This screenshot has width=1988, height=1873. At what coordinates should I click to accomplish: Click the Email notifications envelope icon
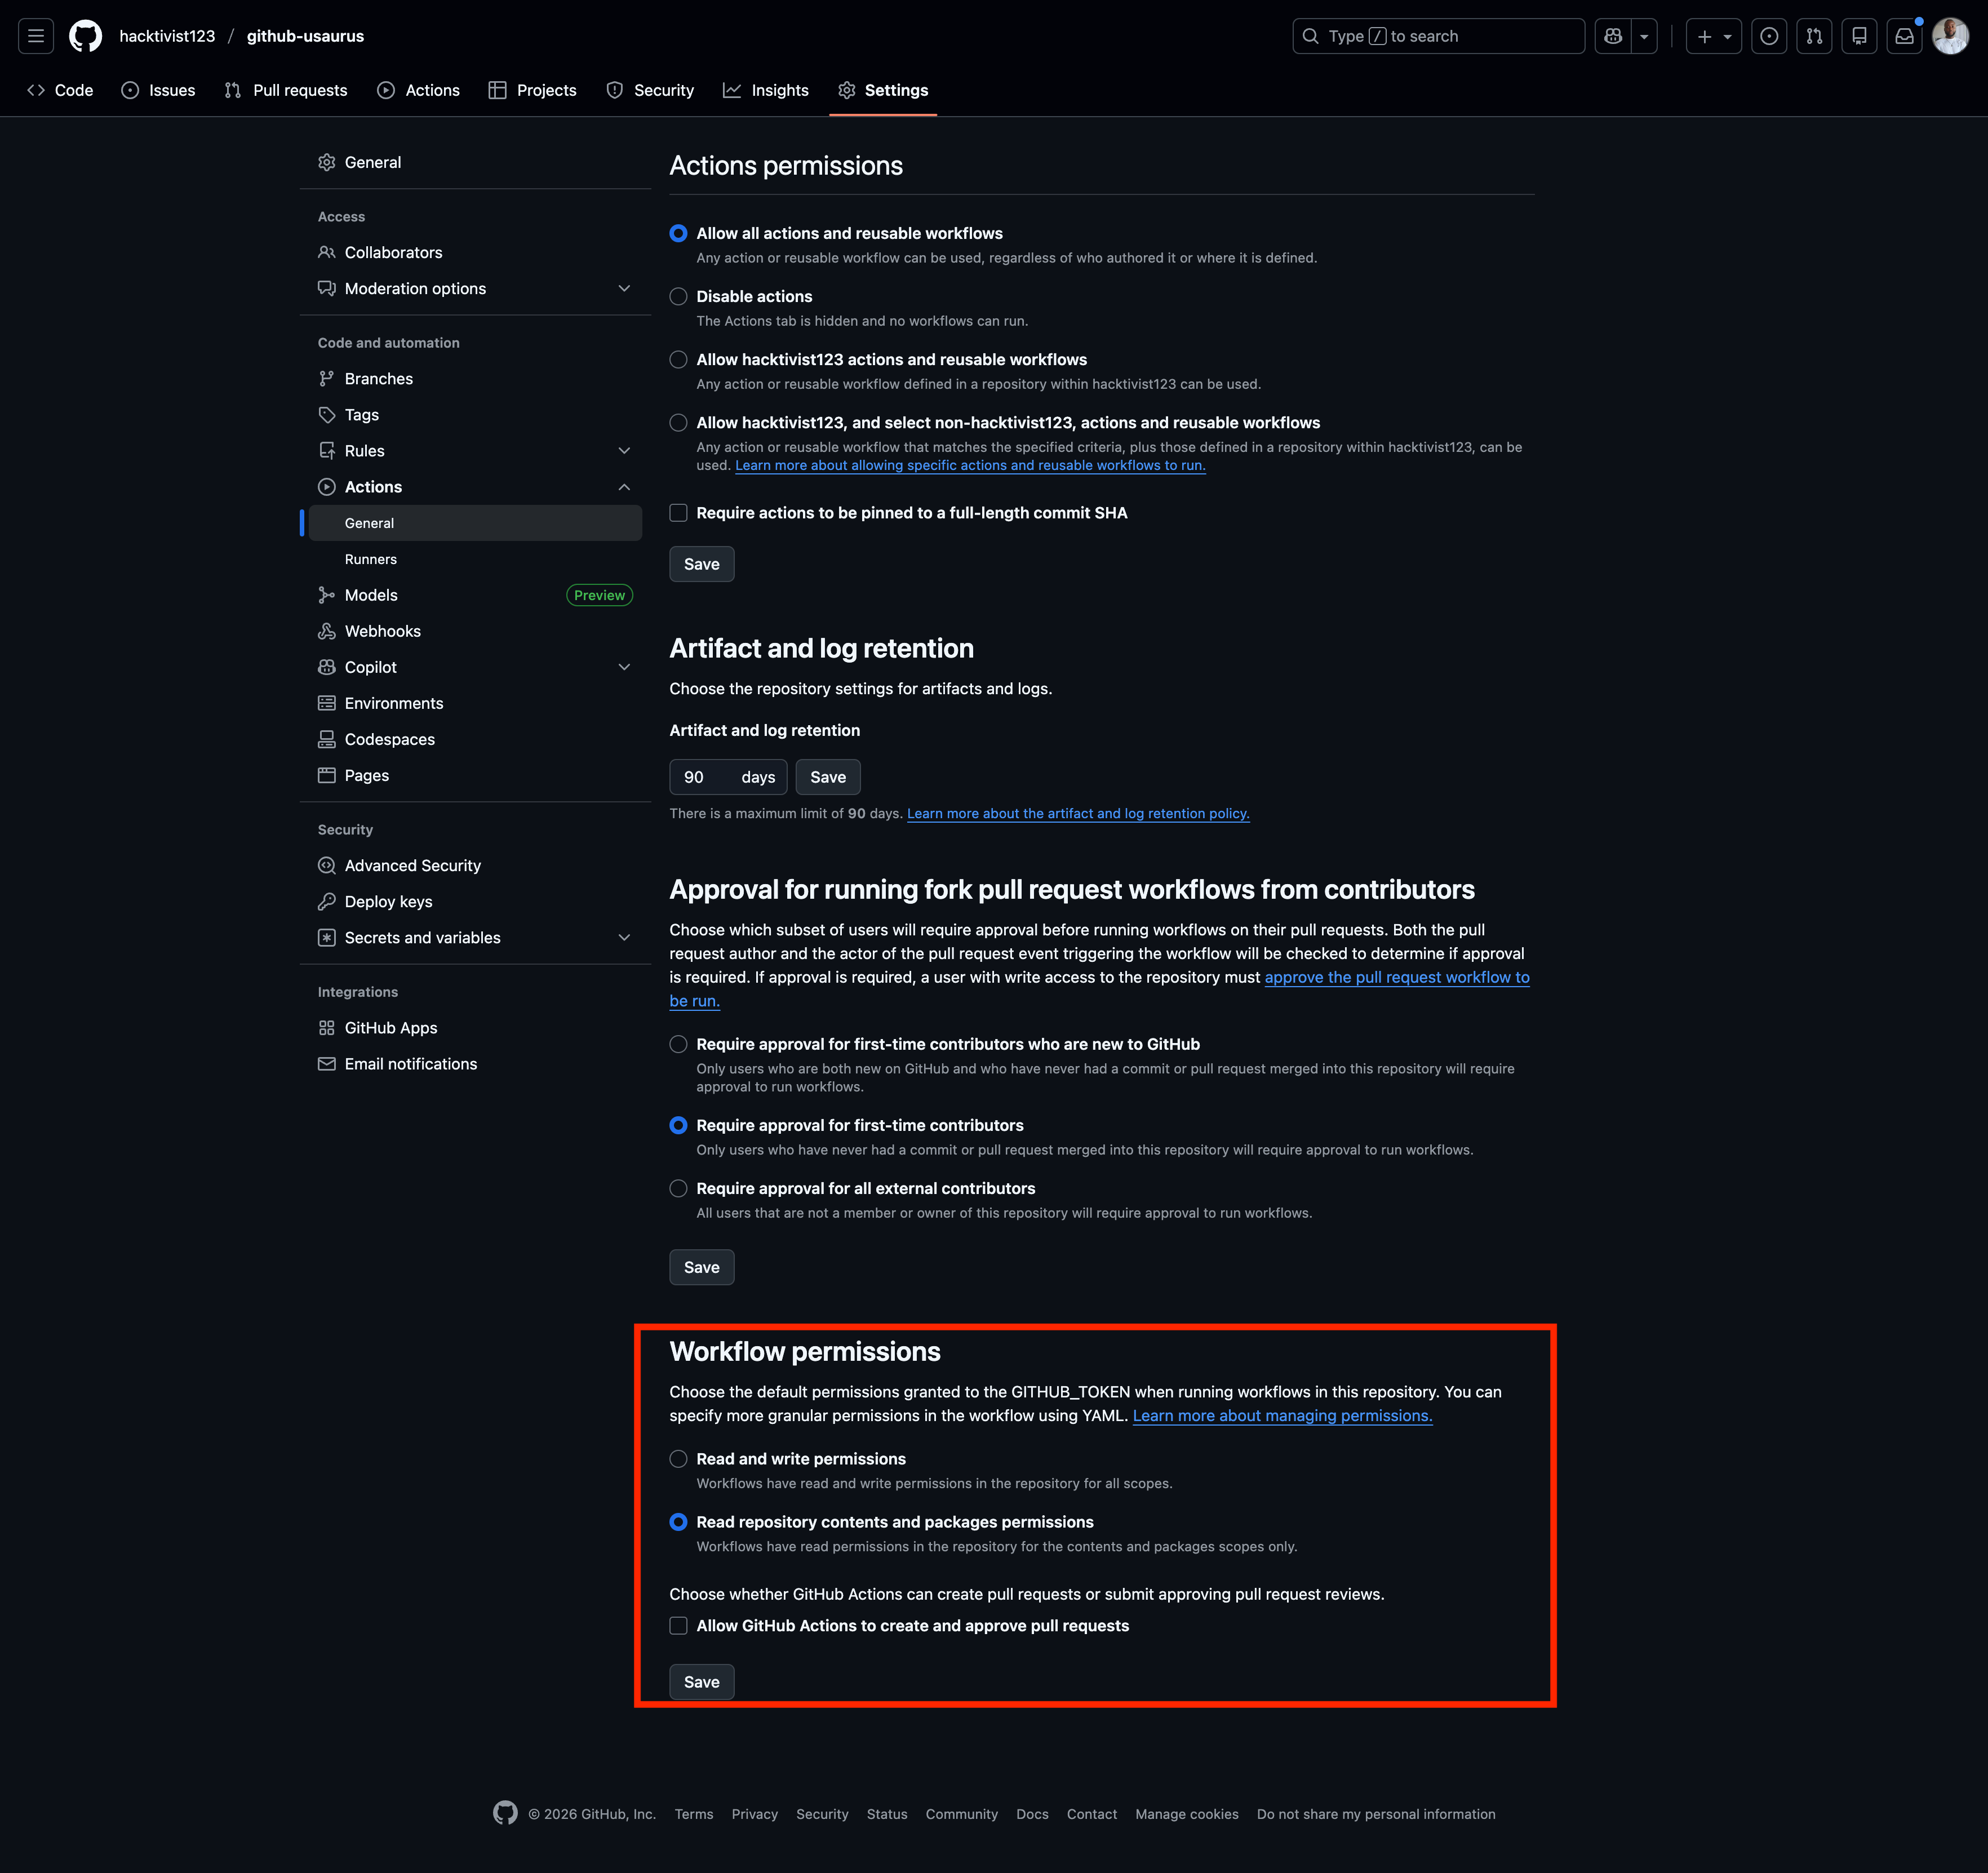tap(326, 1064)
